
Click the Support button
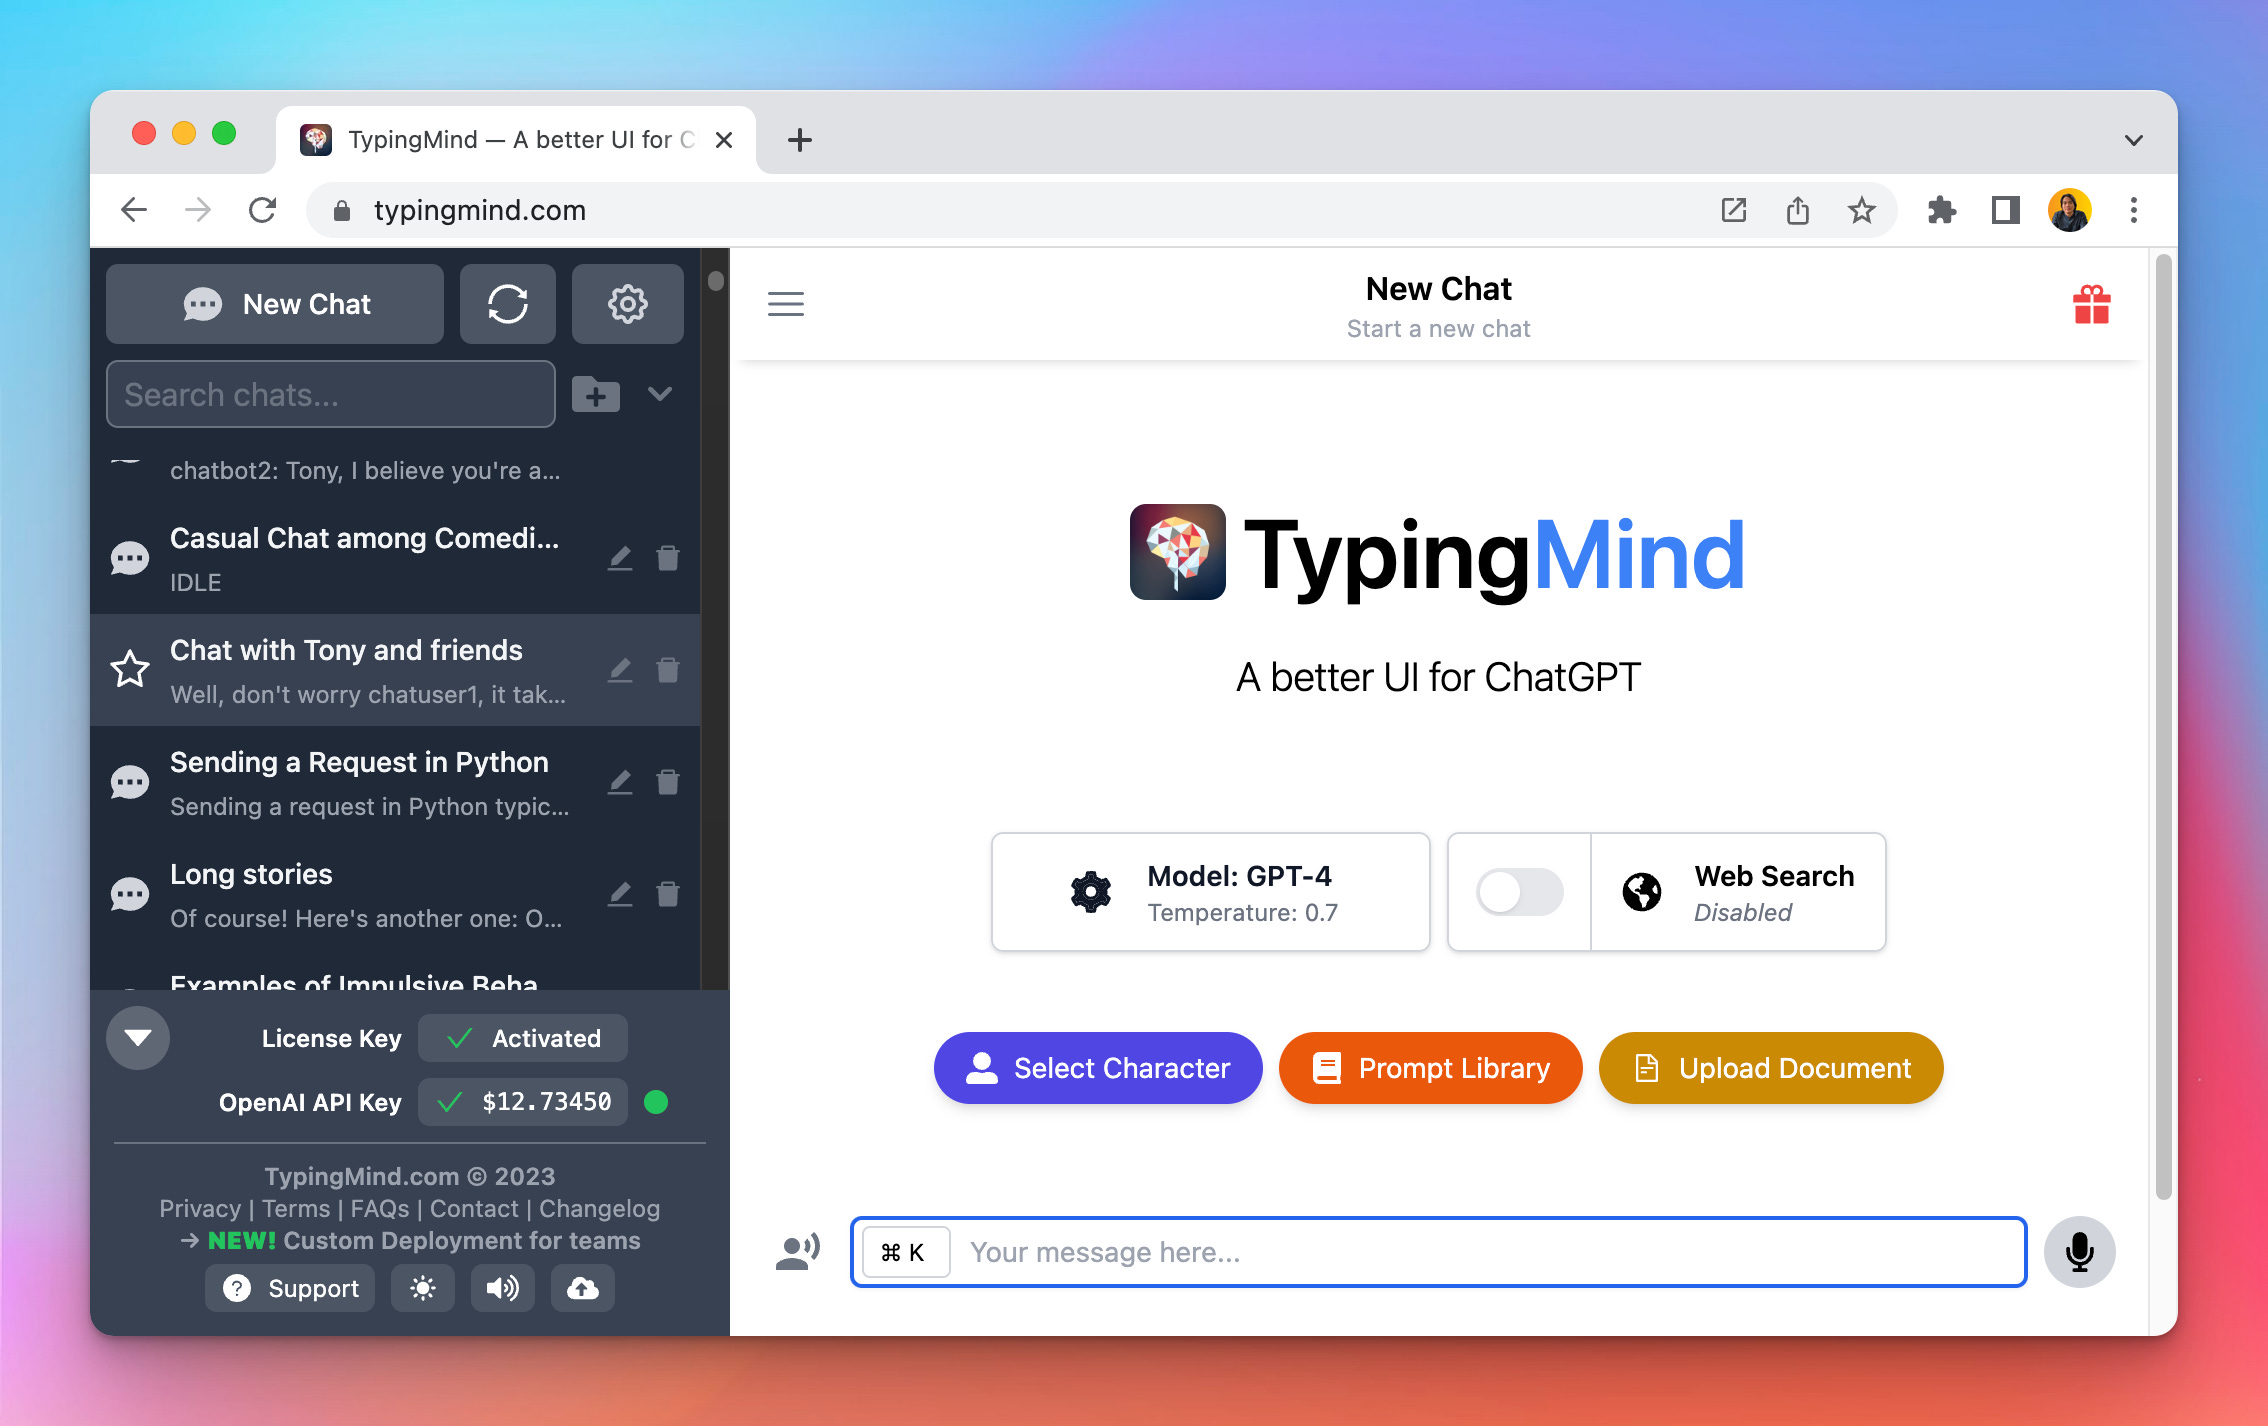[290, 1288]
